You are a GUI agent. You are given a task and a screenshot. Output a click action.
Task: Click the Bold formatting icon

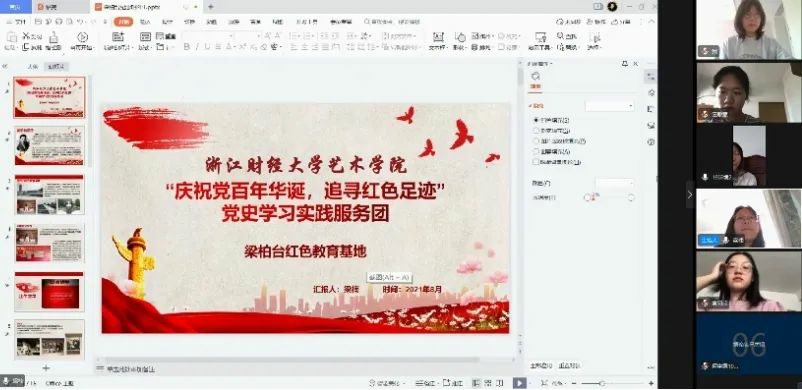(x=186, y=47)
